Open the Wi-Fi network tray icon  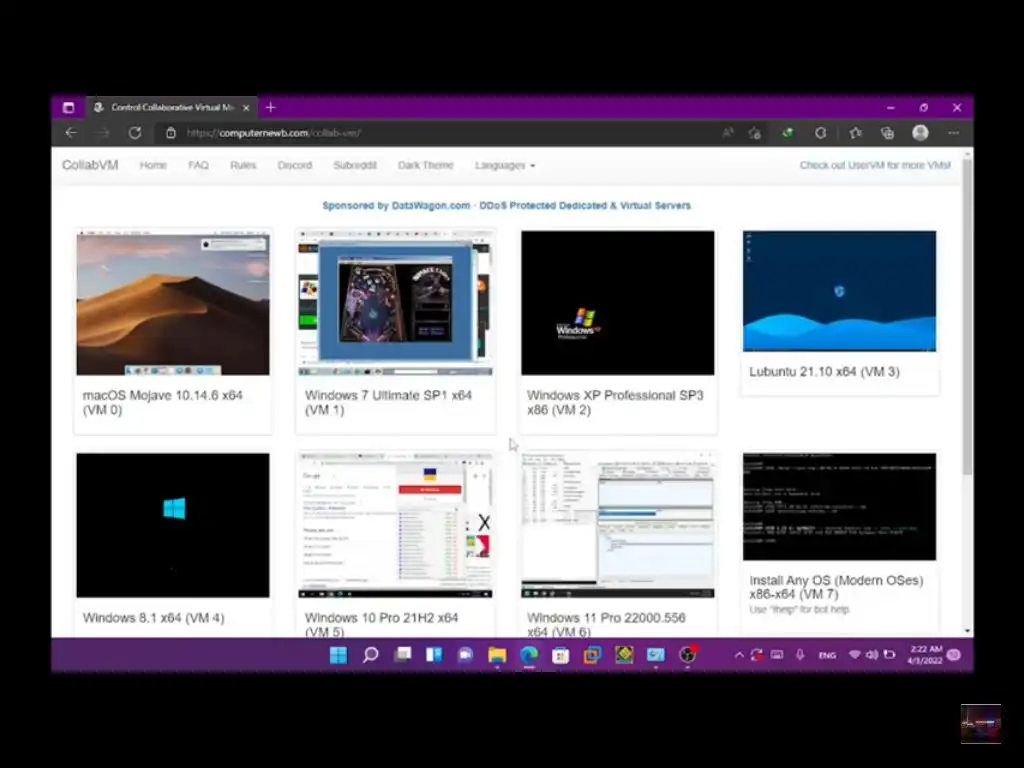tap(854, 654)
